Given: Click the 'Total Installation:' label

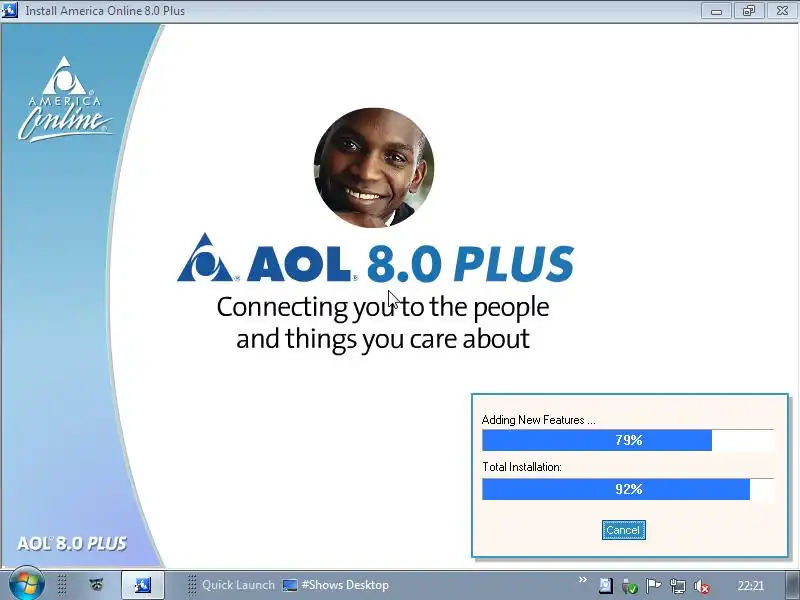Looking at the screenshot, I should pos(521,467).
